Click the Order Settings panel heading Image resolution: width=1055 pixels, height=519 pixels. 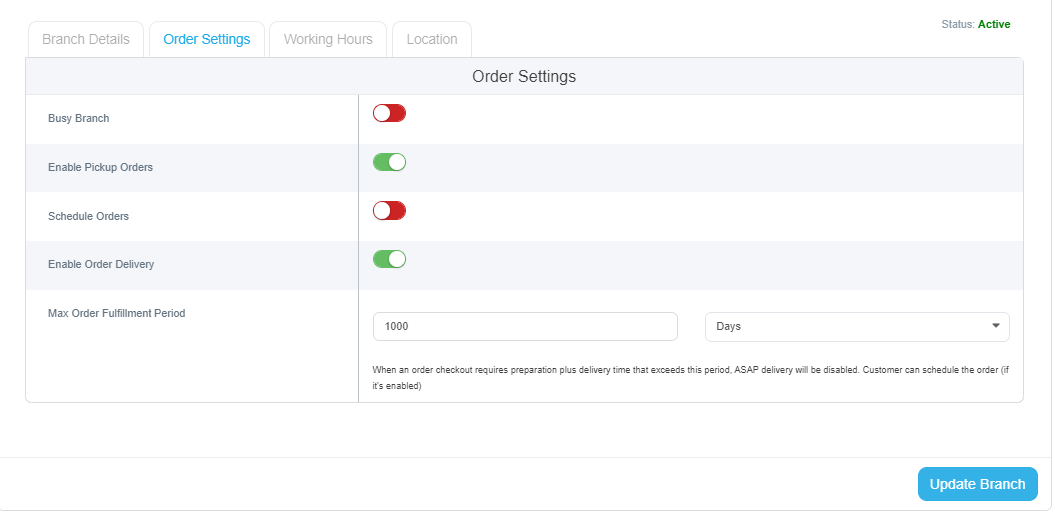524,77
